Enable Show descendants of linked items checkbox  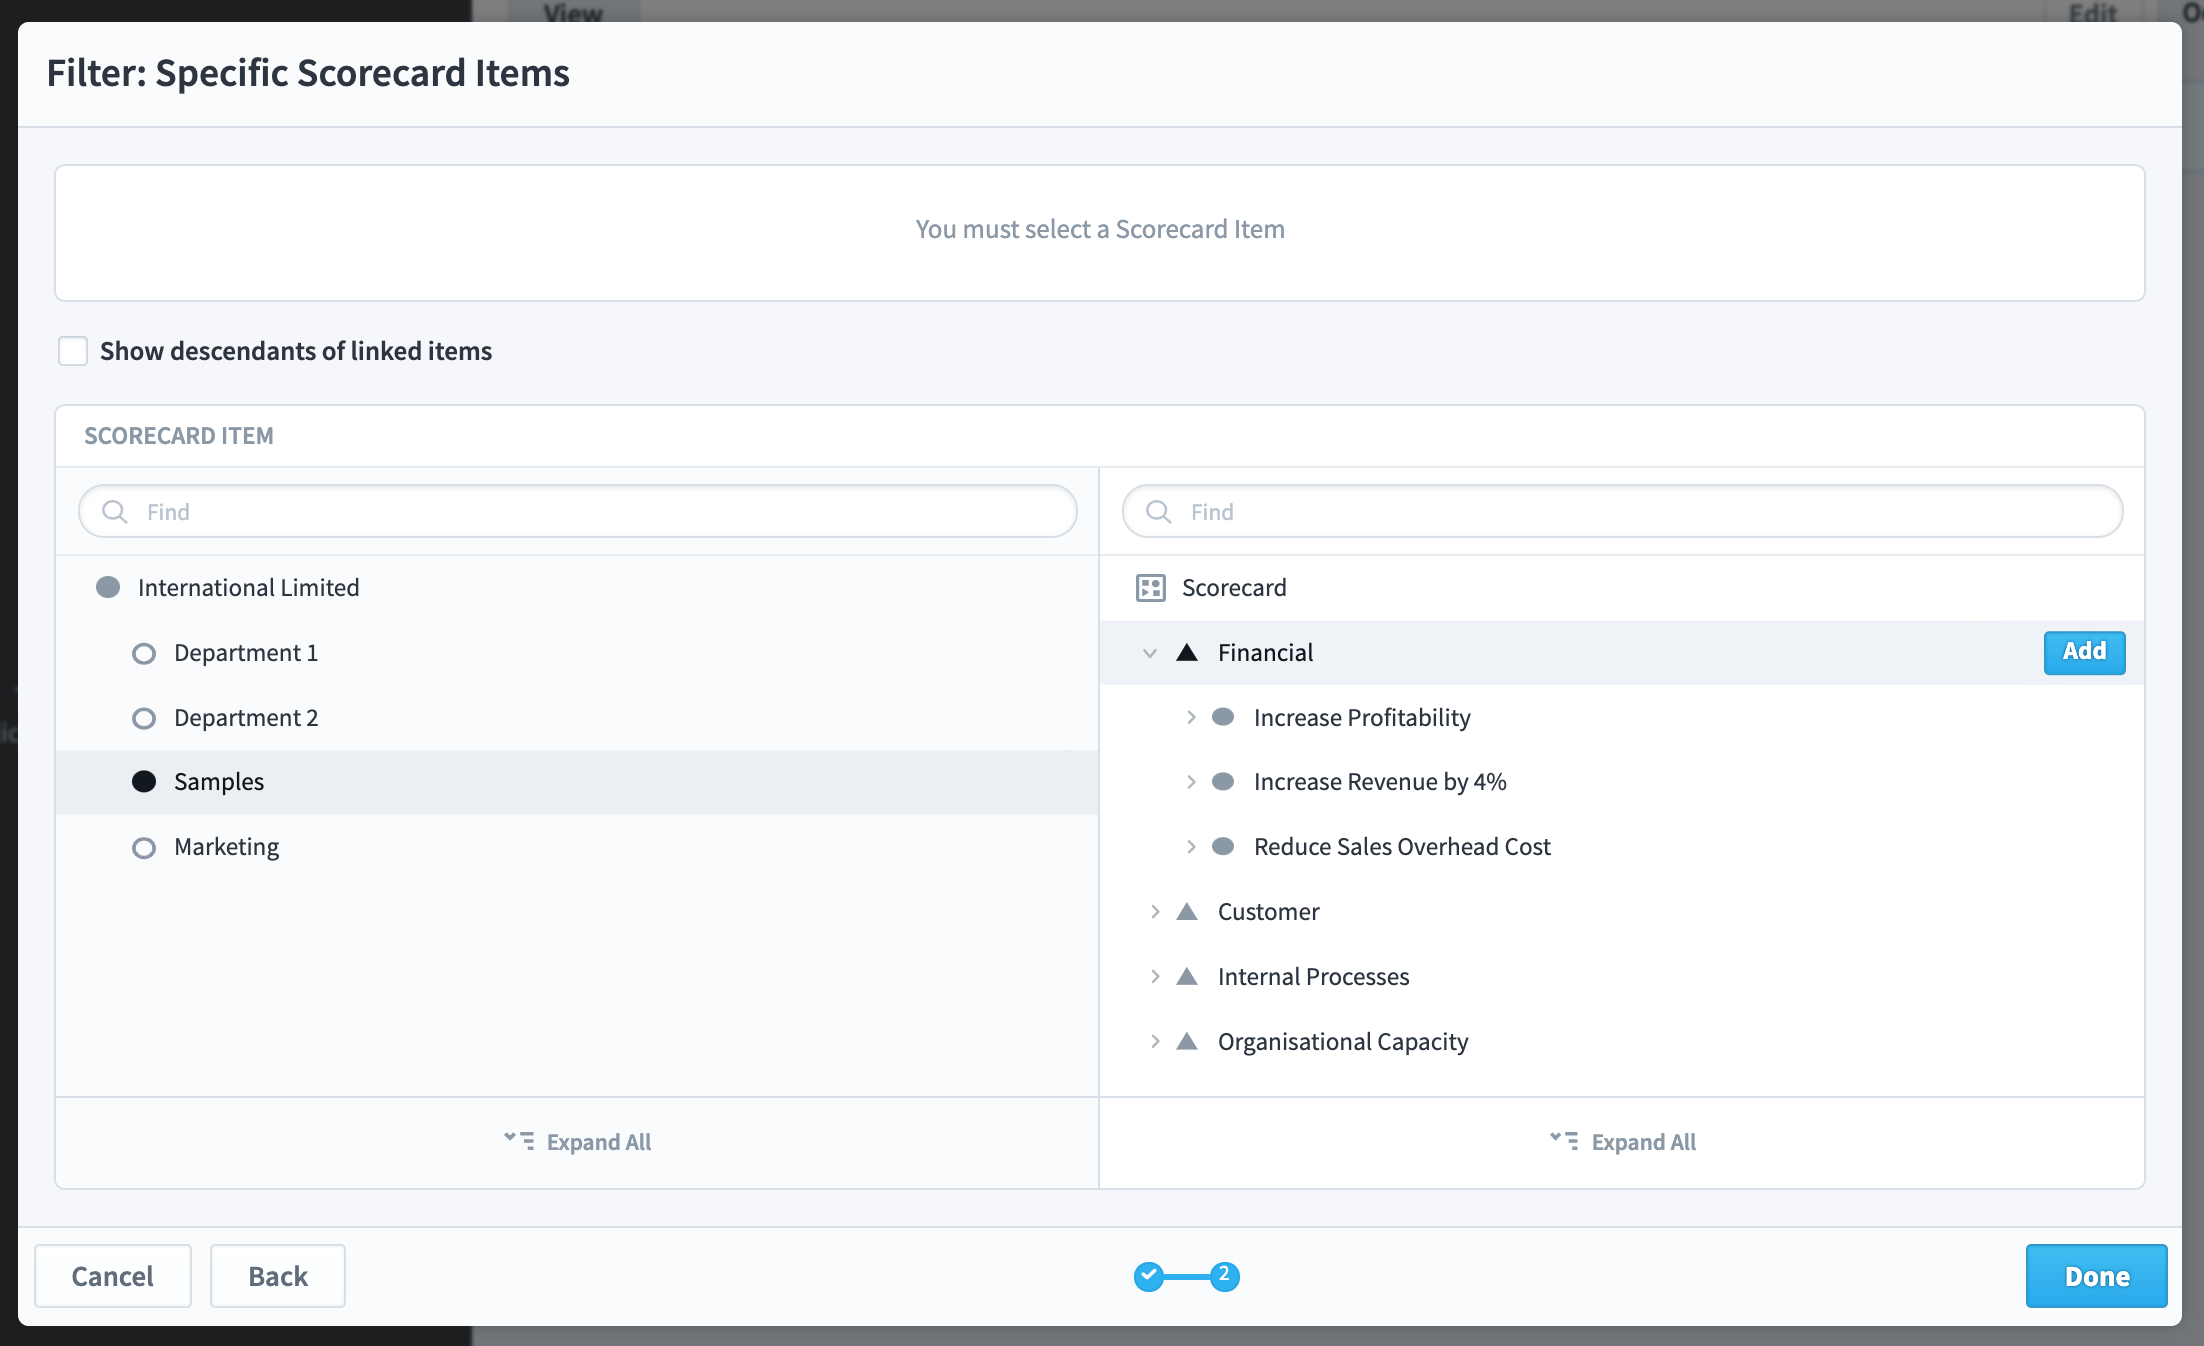click(73, 351)
